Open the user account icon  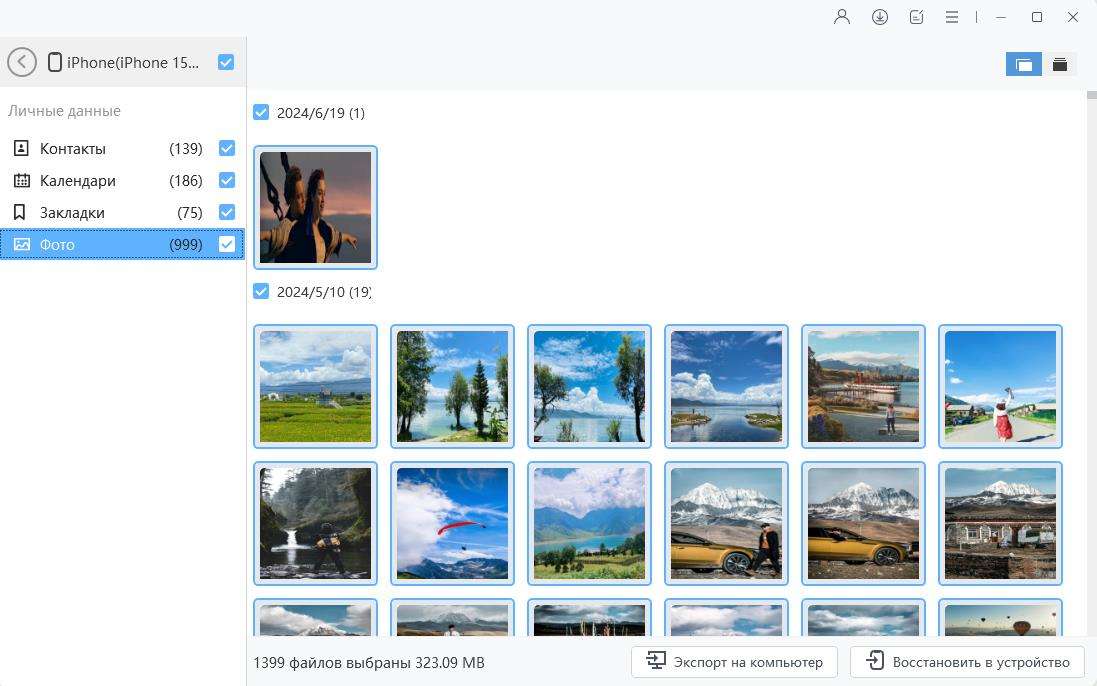842,17
